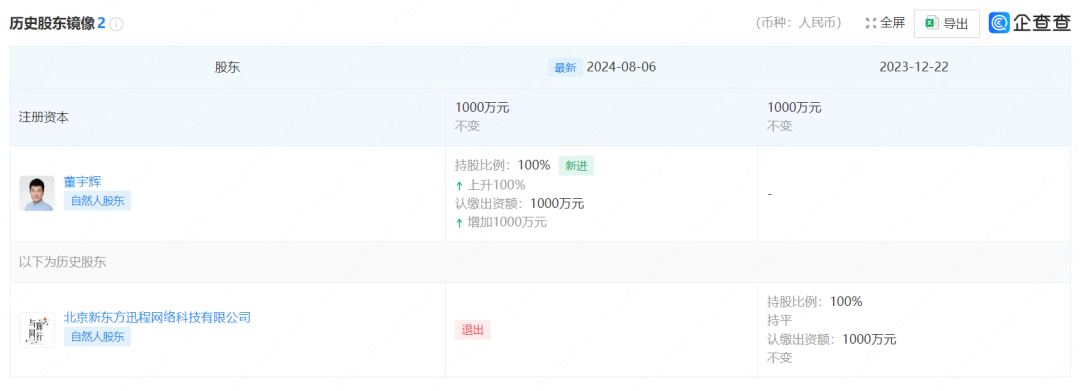Click the info icon beside 历史股东镜像 title
1080x391 pixels.
[x=116, y=24]
